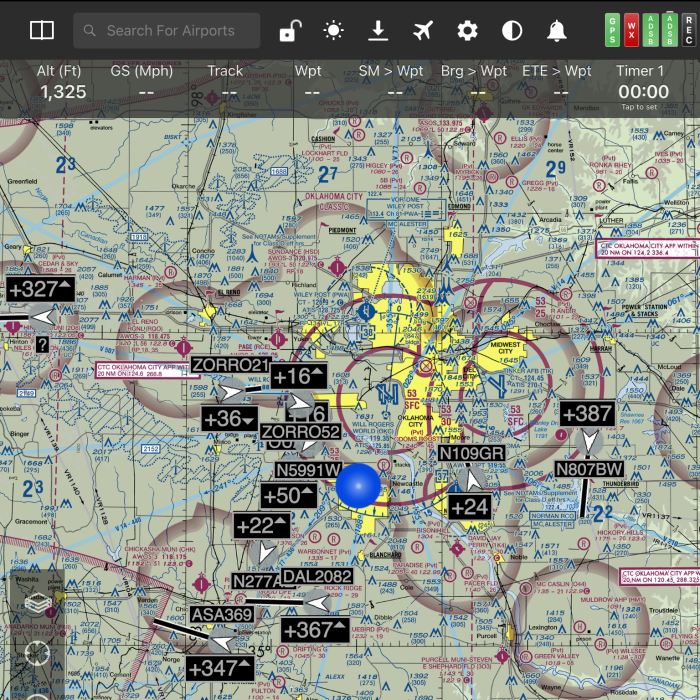This screenshot has height=700, width=700.
Task: Toggle the half-circle contrast night mode icon
Action: pyautogui.click(x=512, y=31)
